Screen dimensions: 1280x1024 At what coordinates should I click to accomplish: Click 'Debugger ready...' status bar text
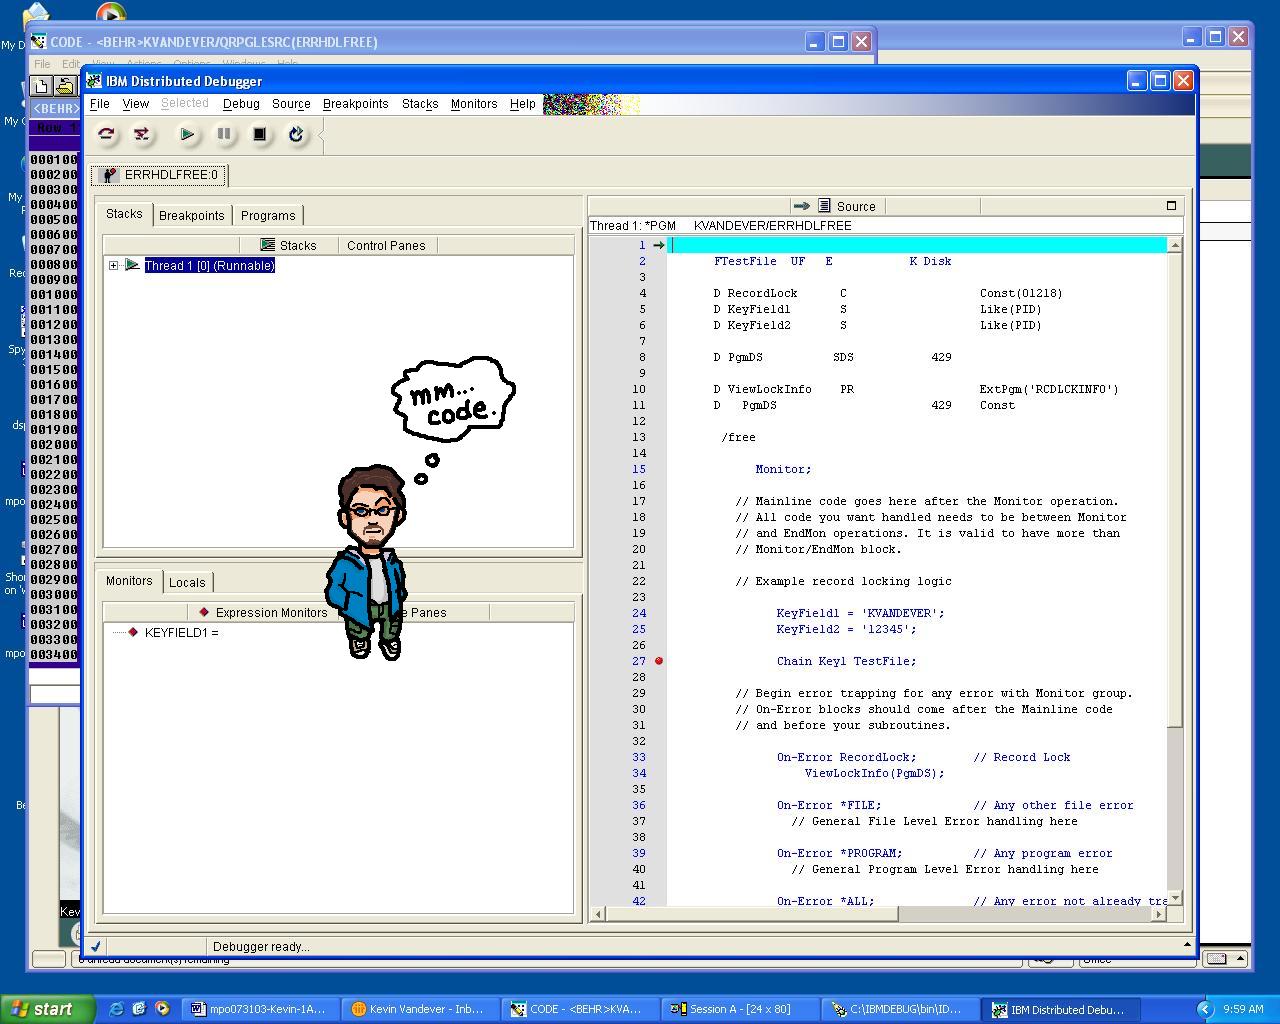[x=261, y=946]
